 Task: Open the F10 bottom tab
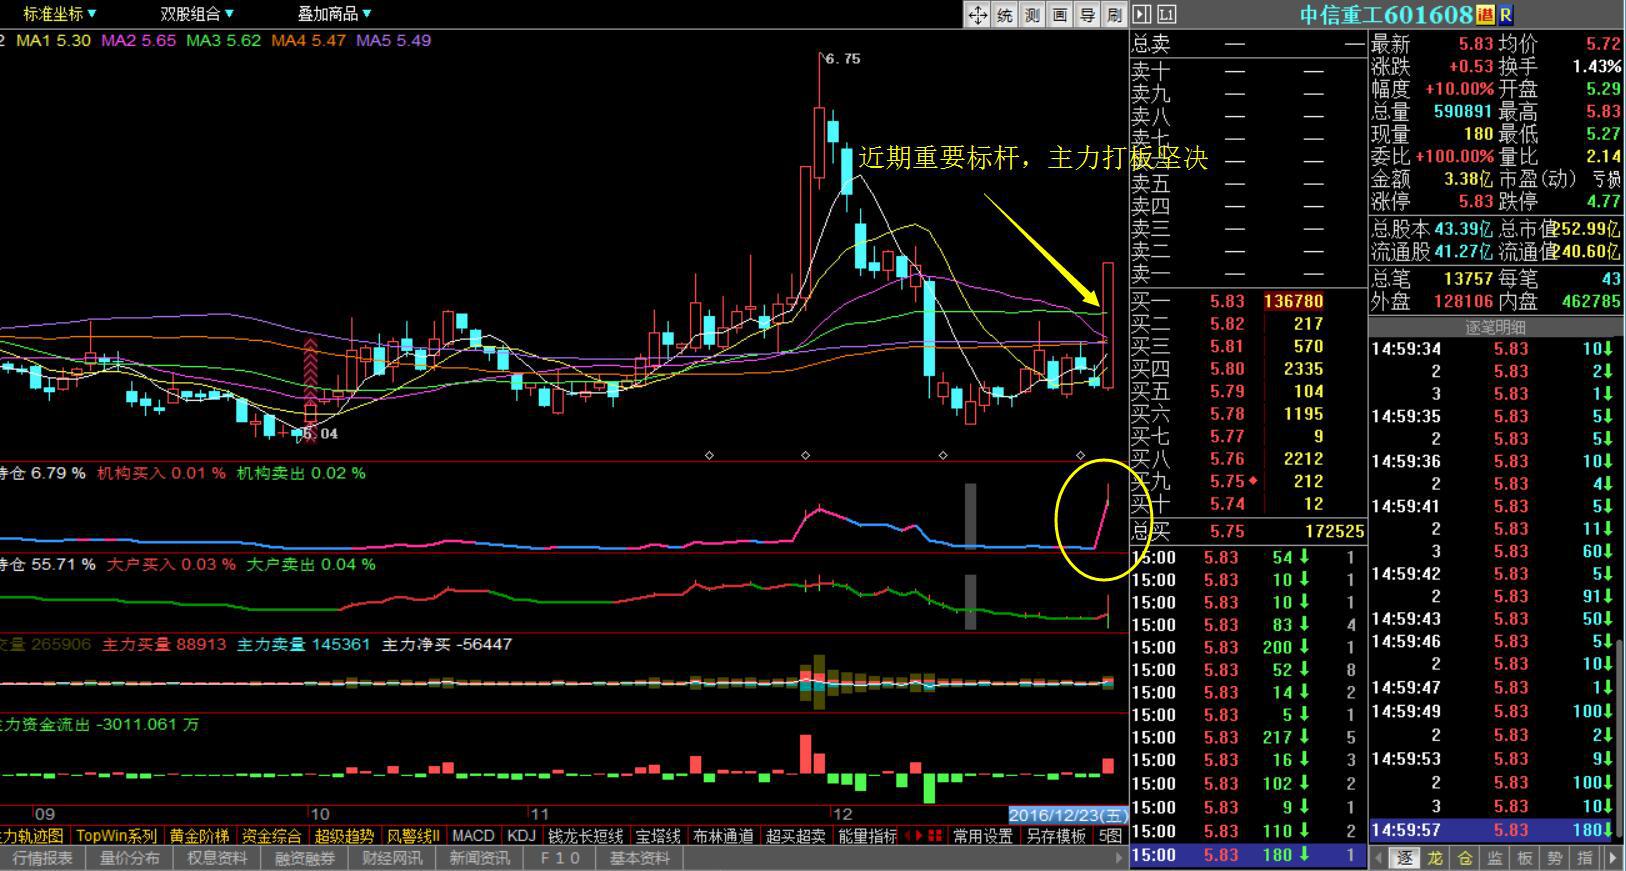(560, 858)
